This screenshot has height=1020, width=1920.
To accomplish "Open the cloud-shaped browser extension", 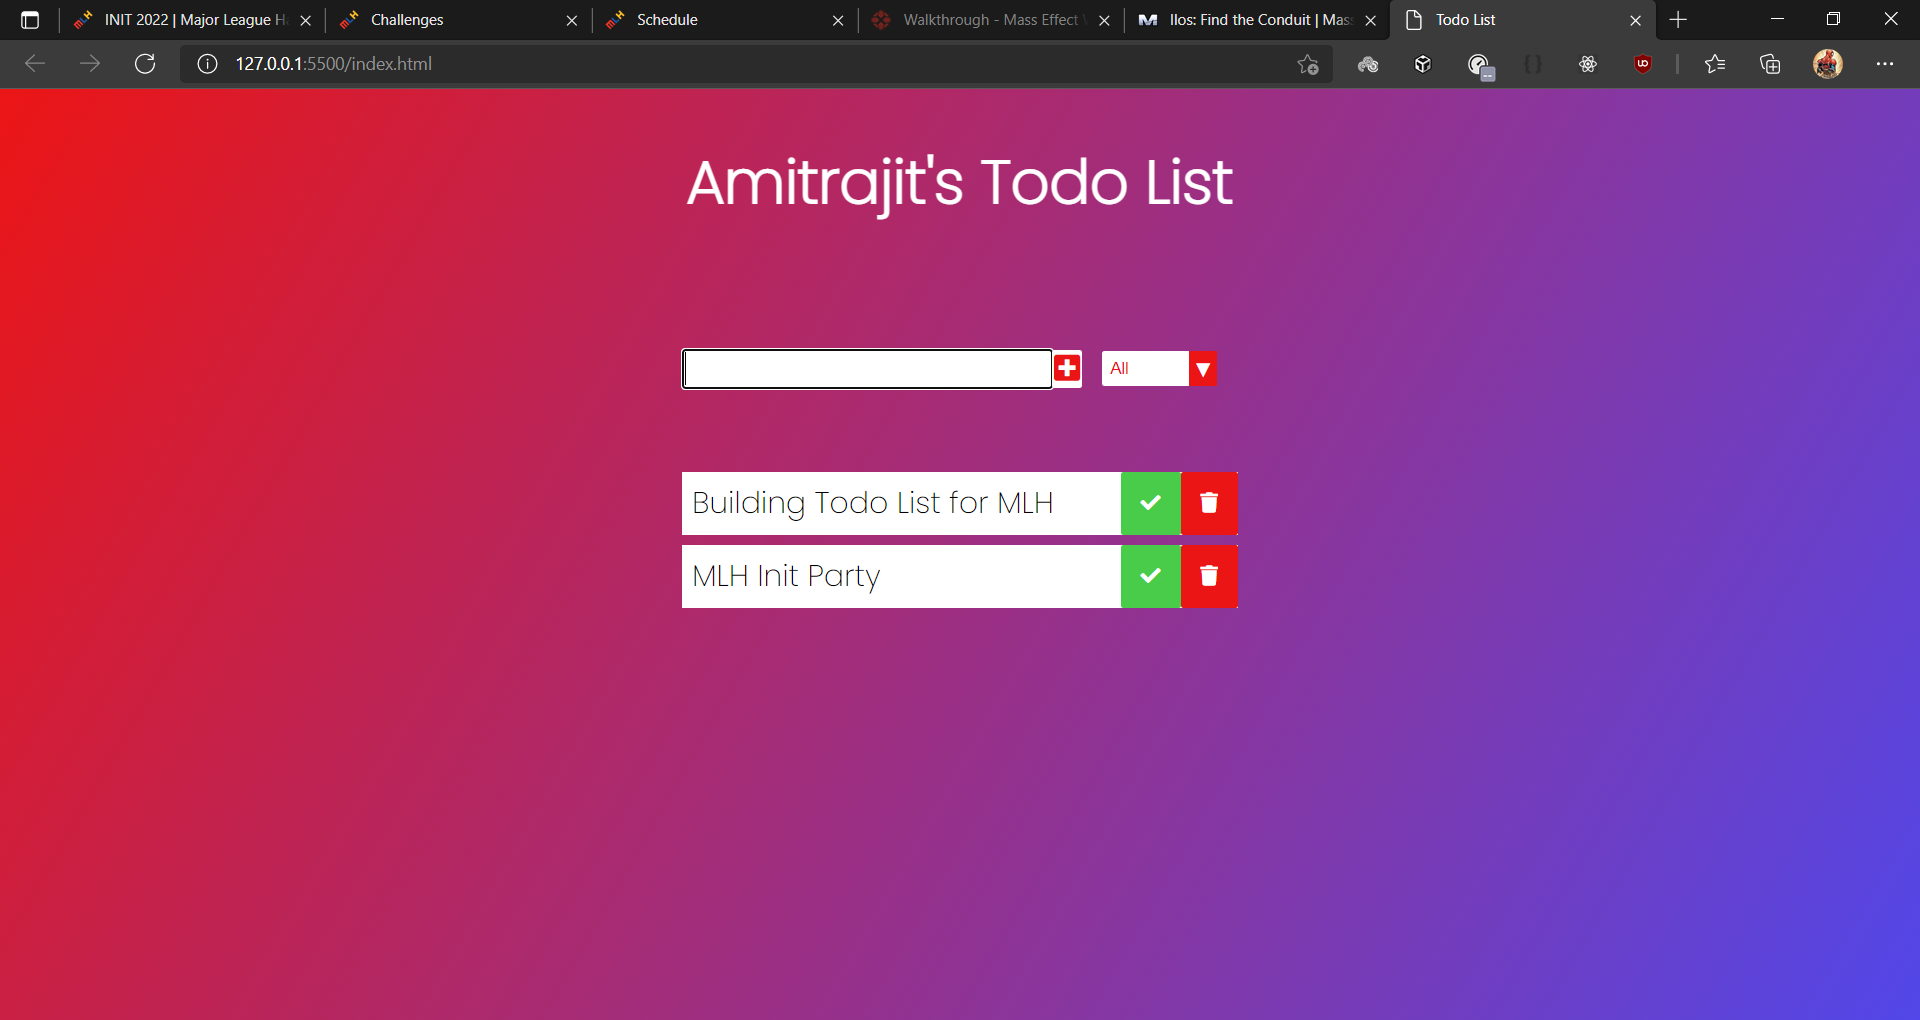I will click(x=1368, y=64).
